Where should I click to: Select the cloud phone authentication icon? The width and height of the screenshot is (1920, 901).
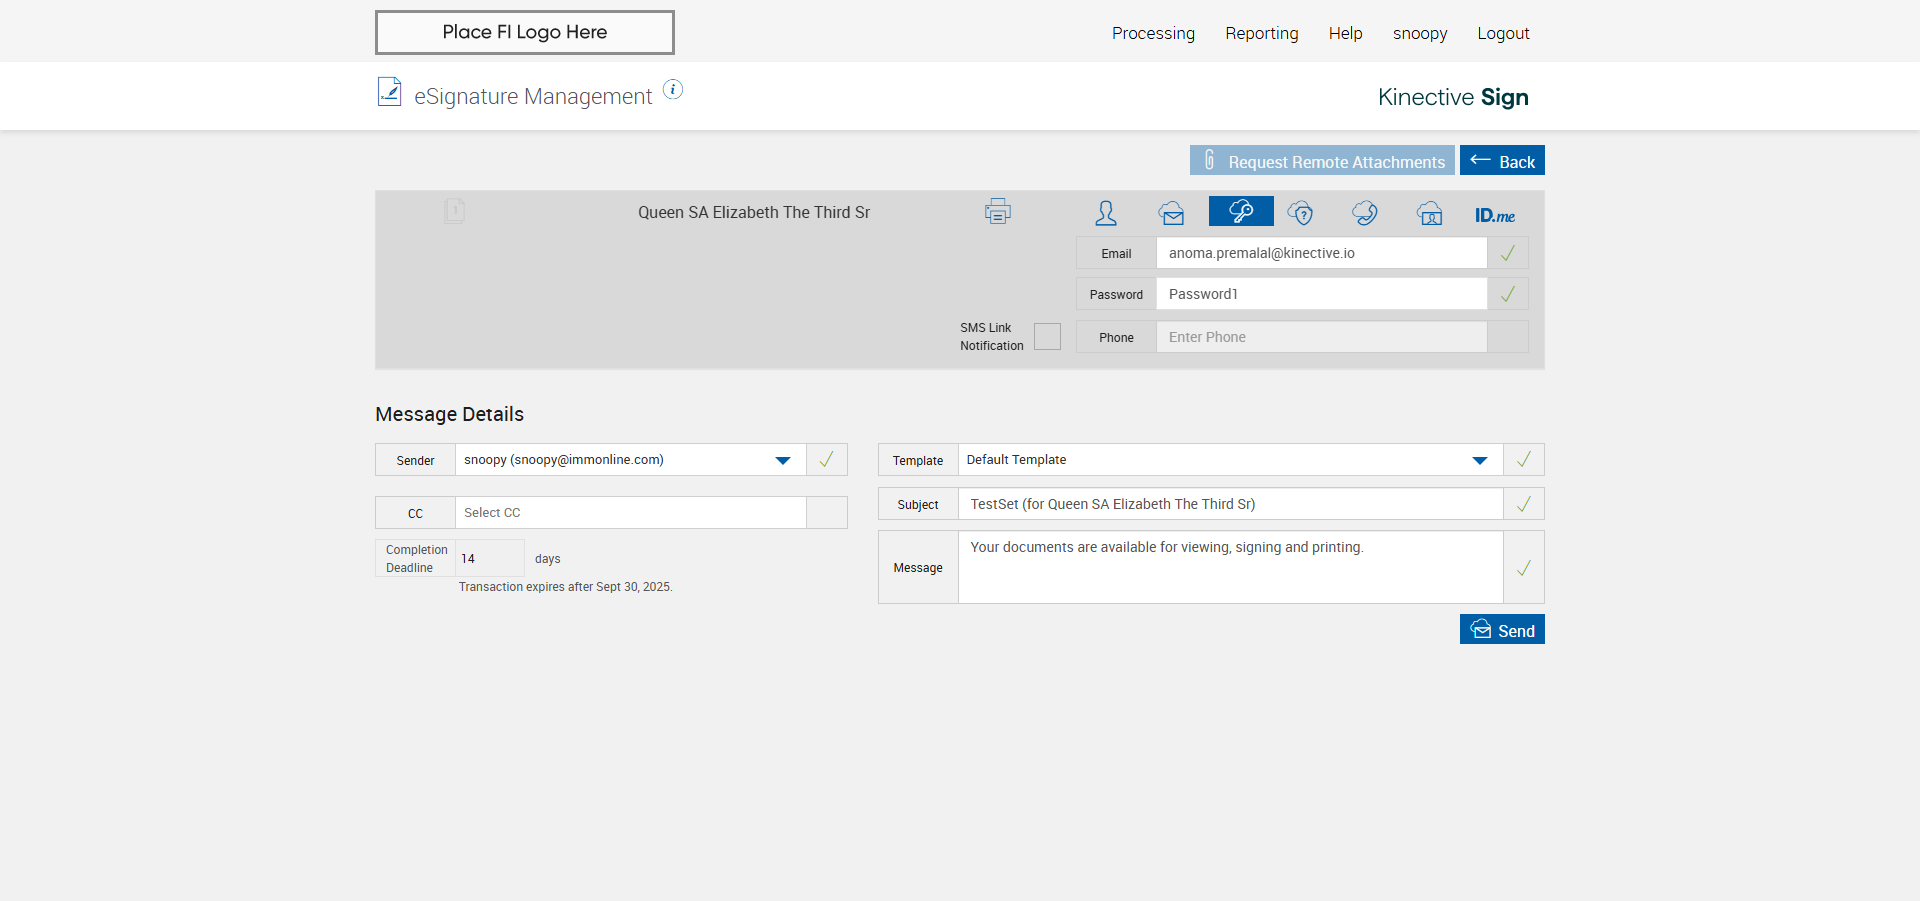(1364, 213)
